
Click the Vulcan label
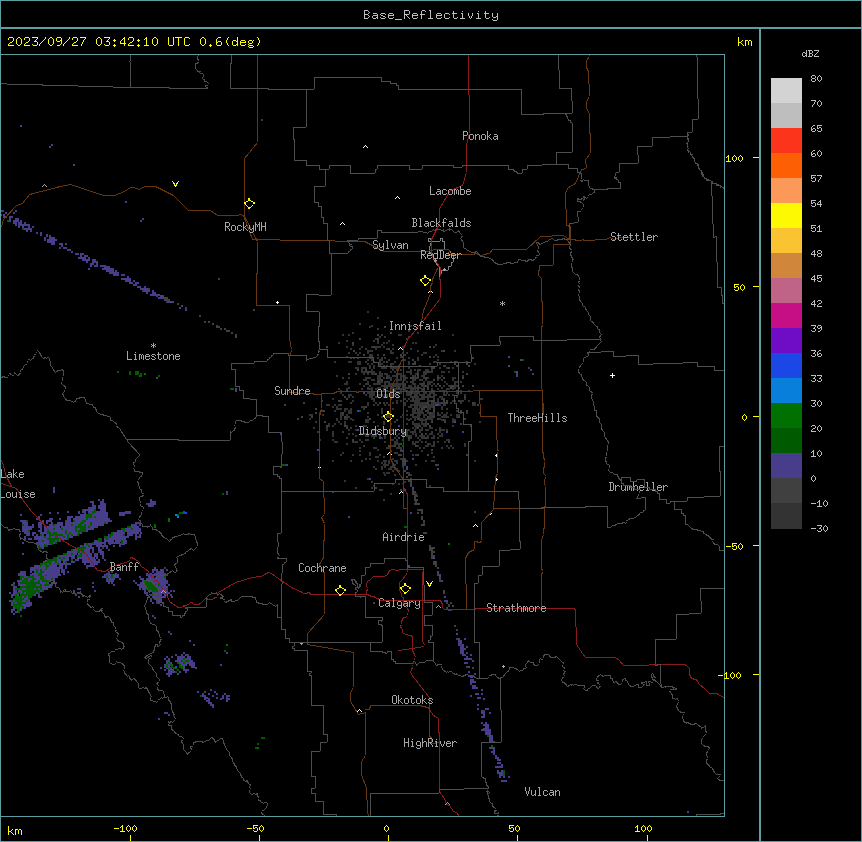point(542,792)
